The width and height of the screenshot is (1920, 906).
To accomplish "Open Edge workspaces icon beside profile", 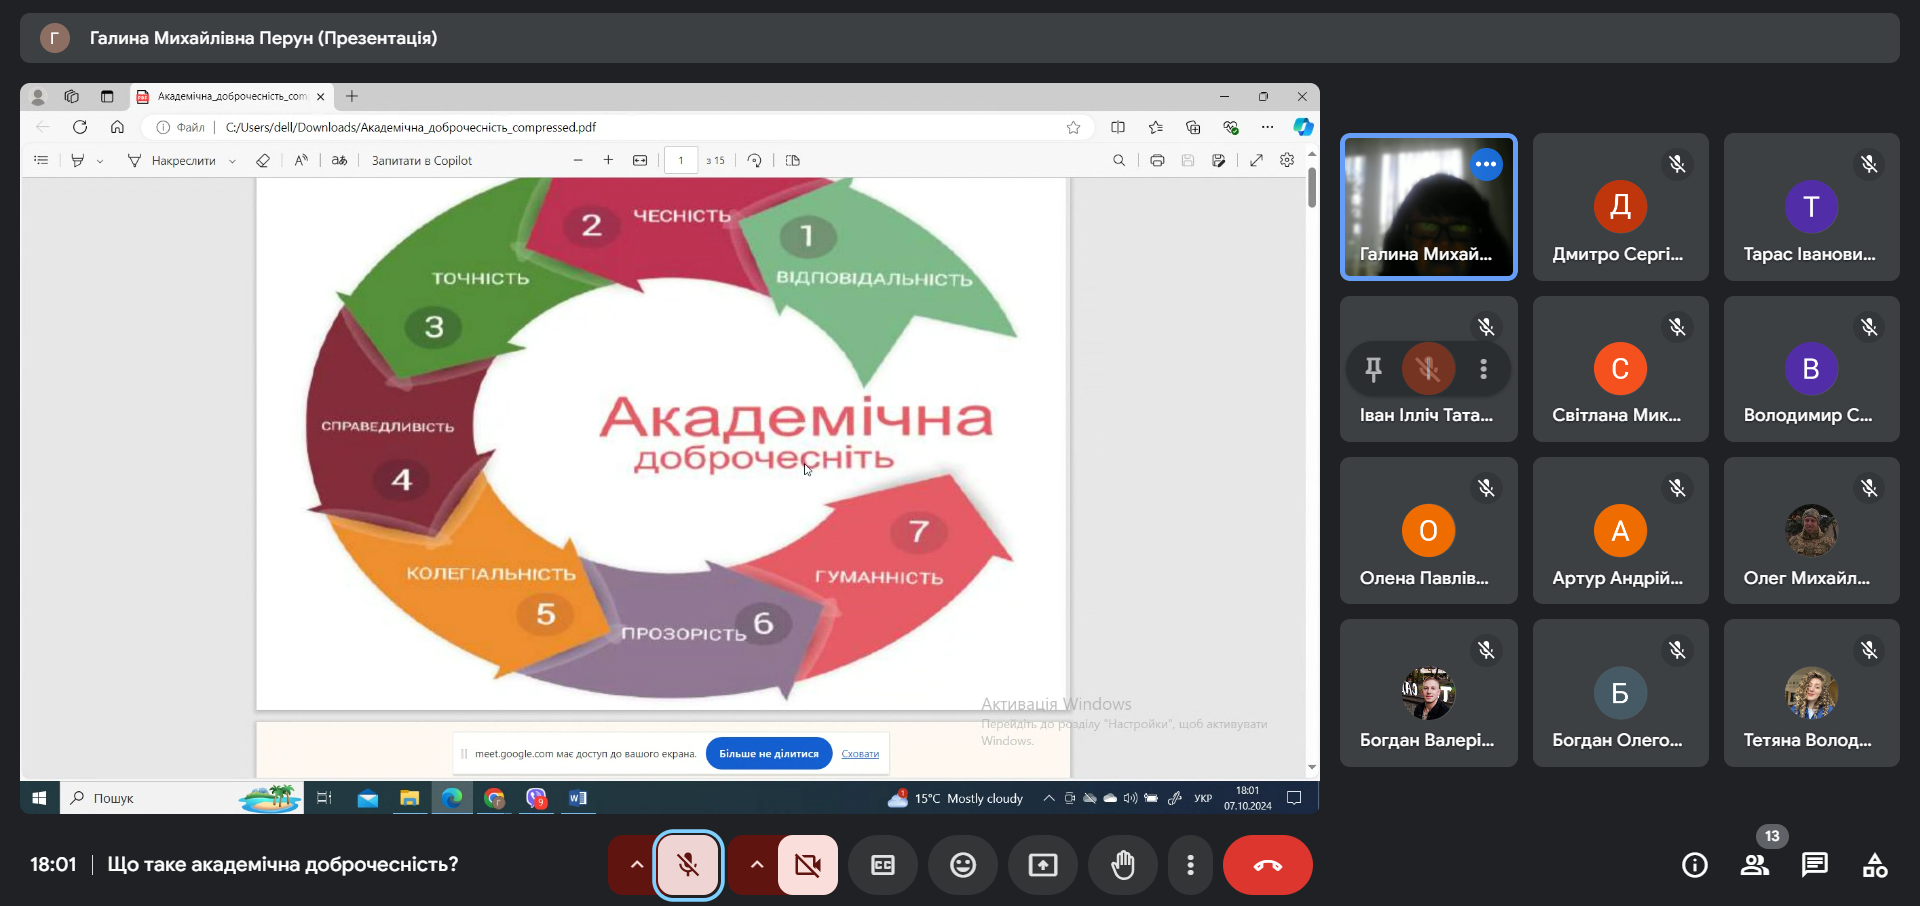I will 72,96.
